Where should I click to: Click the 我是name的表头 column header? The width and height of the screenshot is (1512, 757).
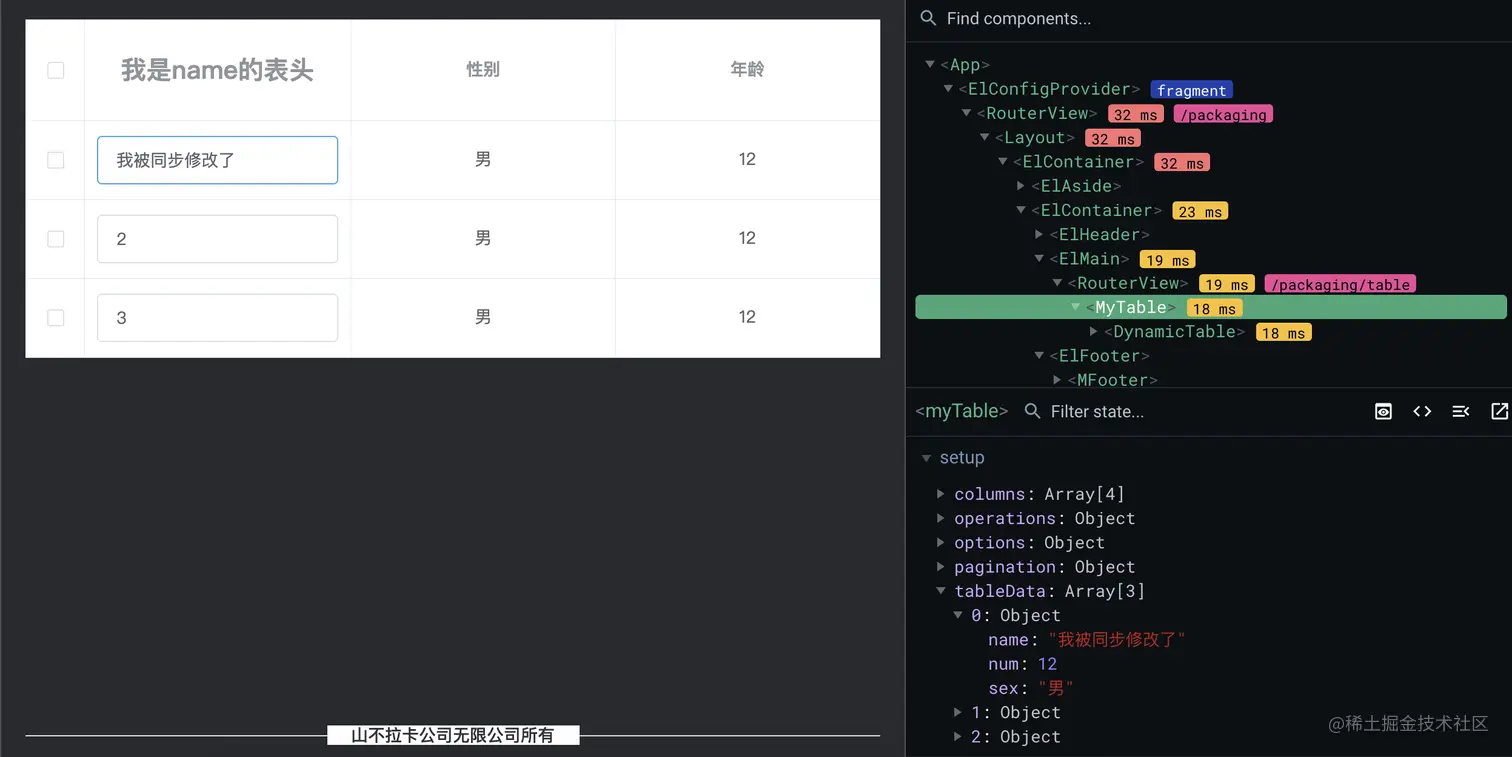(x=217, y=70)
